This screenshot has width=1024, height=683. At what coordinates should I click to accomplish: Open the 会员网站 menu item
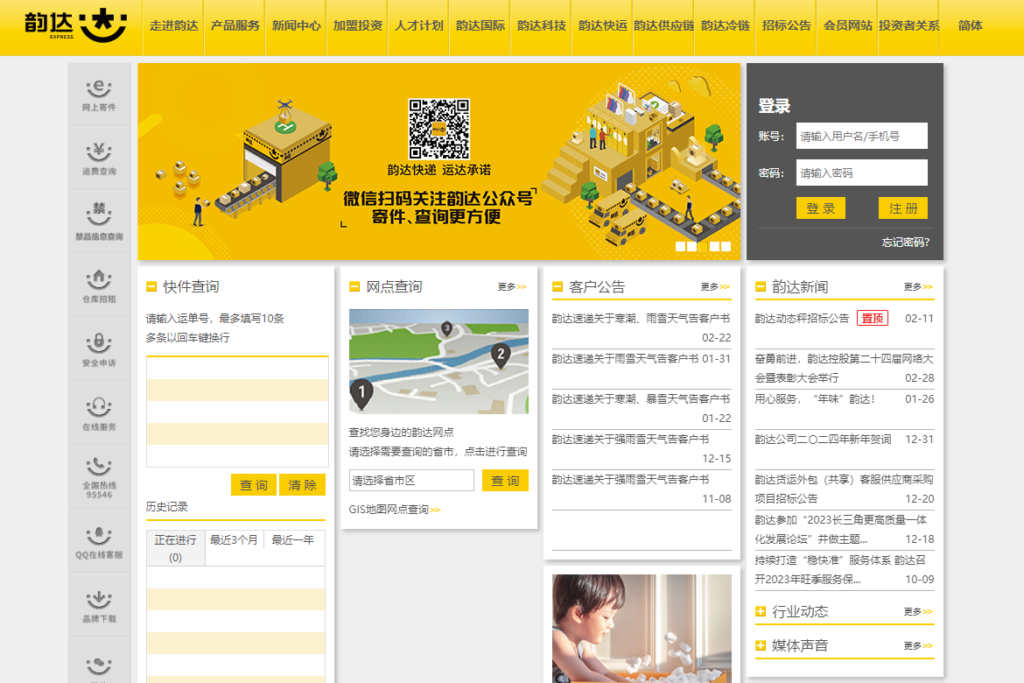pyautogui.click(x=848, y=26)
